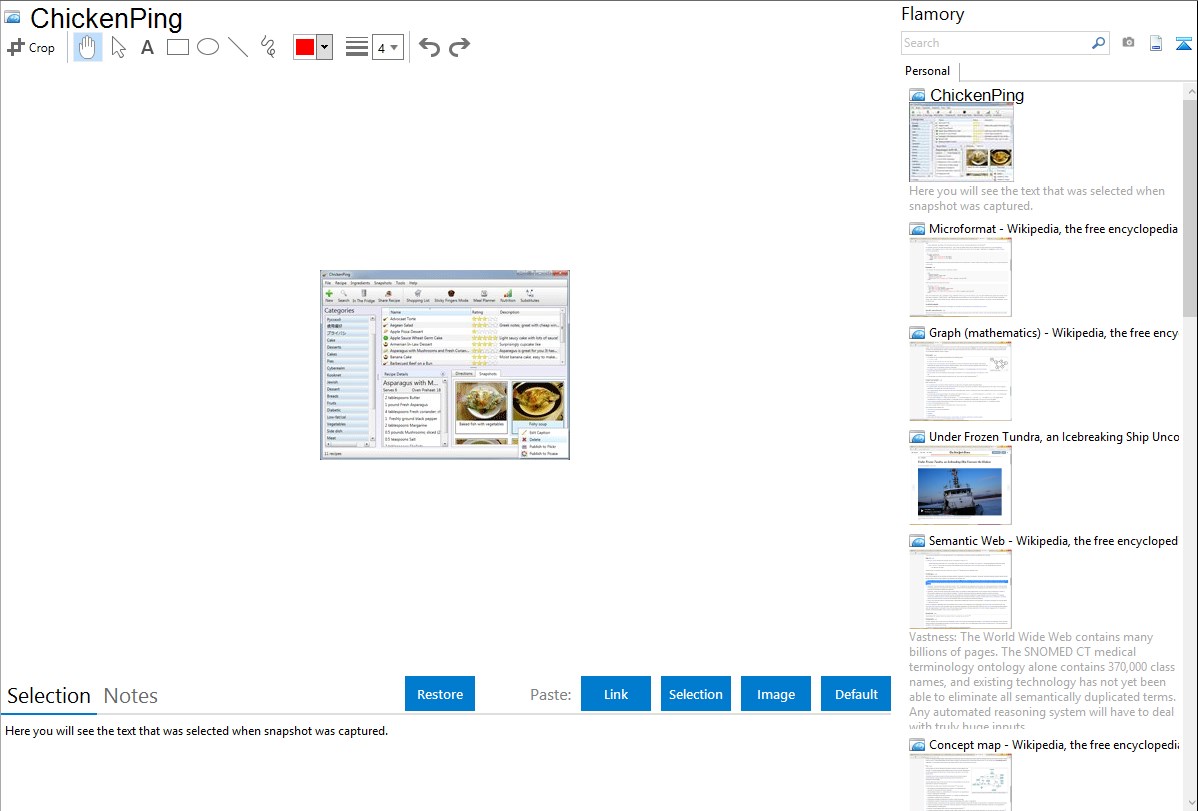Viewport: 1198px width, 811px height.
Task: Click the document page icon
Action: coord(1156,43)
